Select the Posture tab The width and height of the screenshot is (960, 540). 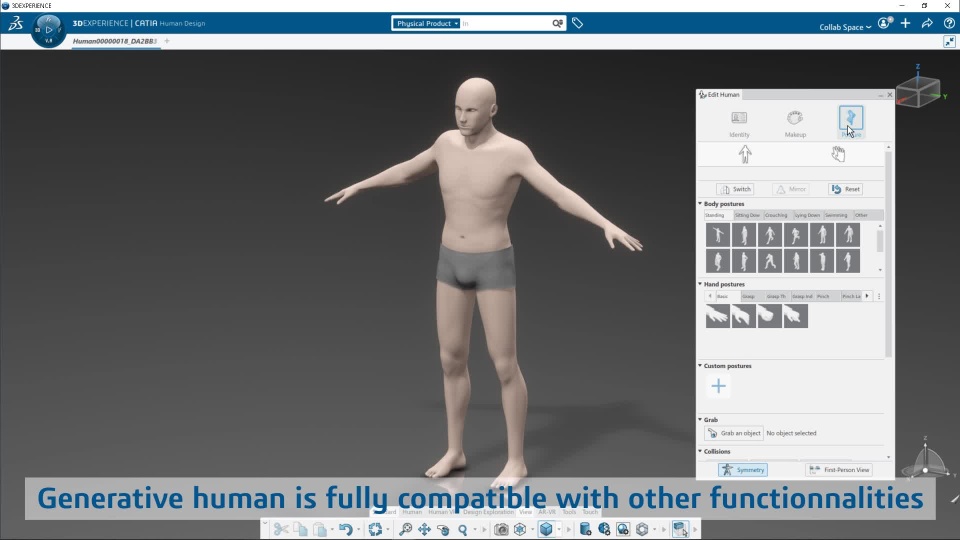click(x=851, y=122)
